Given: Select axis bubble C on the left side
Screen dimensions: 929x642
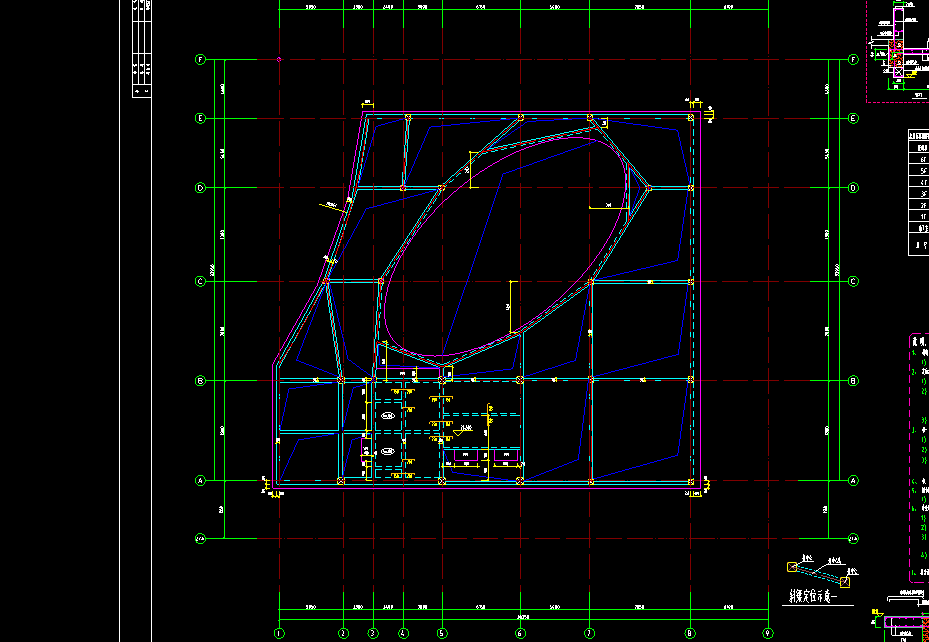Looking at the screenshot, I should (200, 281).
